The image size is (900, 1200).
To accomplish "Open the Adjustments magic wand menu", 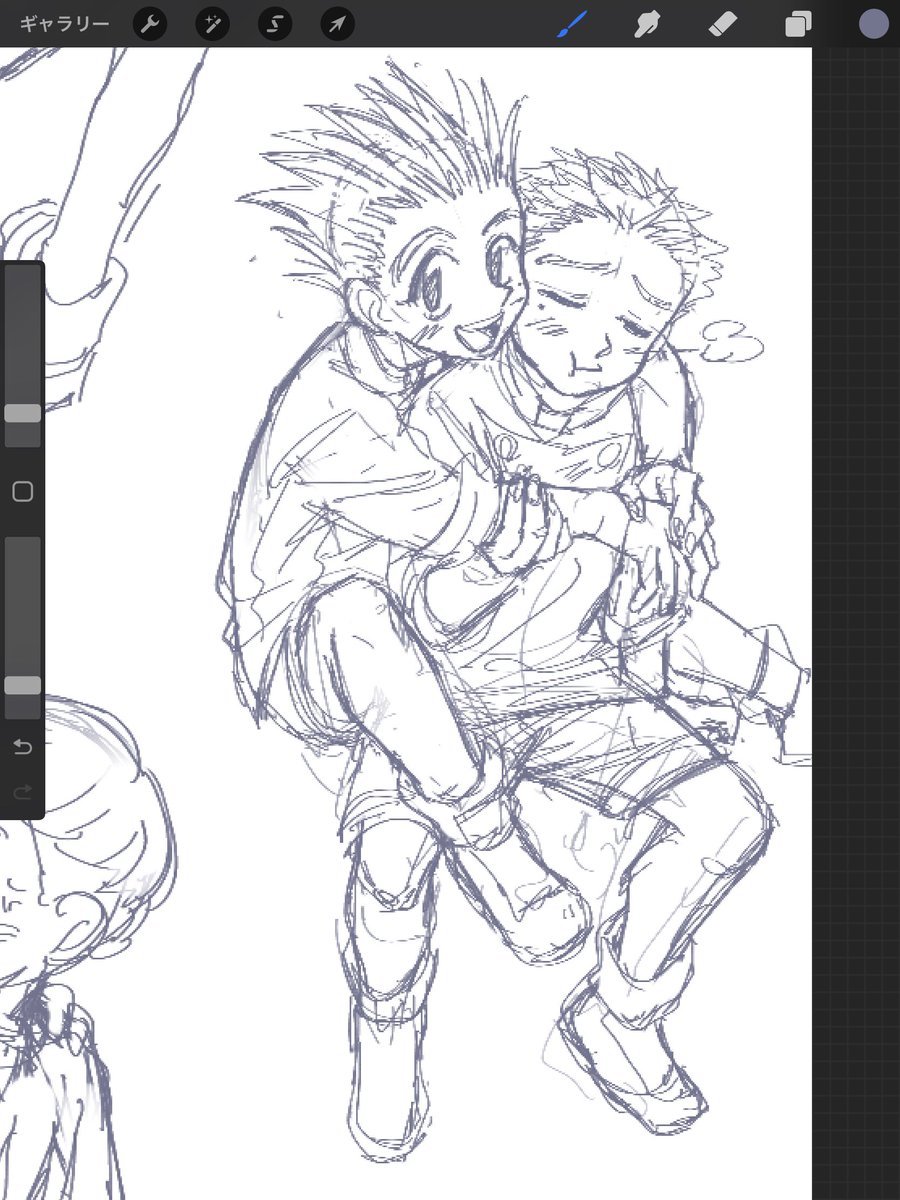I will pyautogui.click(x=212, y=24).
